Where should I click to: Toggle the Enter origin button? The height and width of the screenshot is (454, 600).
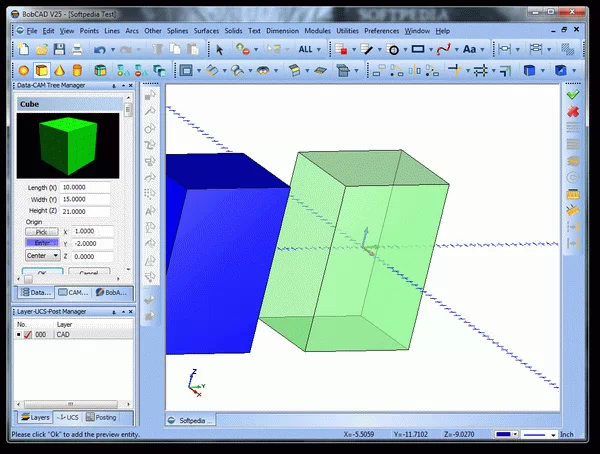tap(41, 242)
